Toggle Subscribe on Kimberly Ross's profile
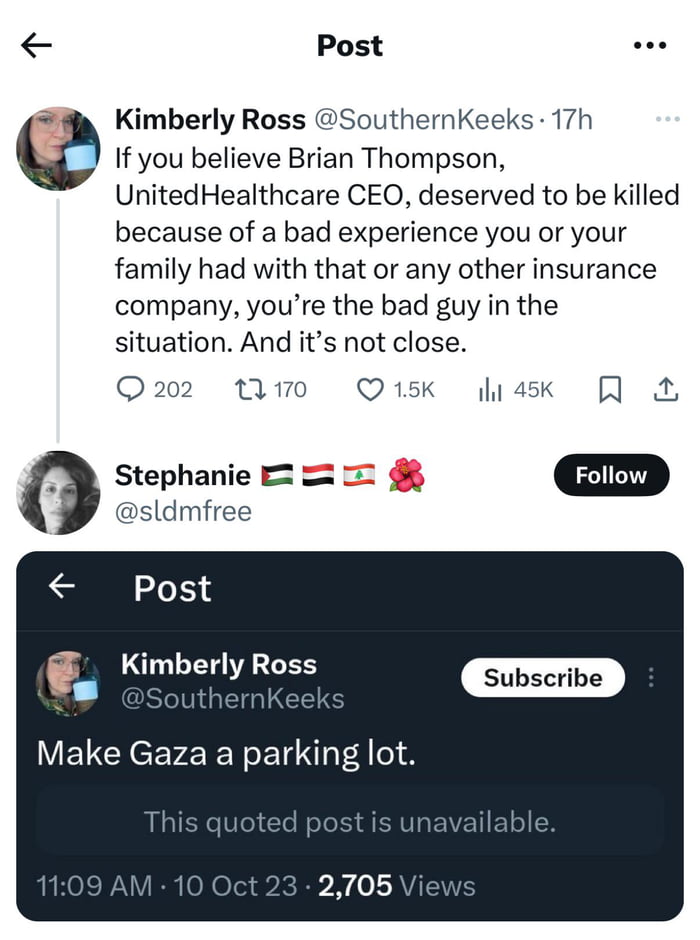Image resolution: width=700 pixels, height=940 pixels. pyautogui.click(x=543, y=678)
